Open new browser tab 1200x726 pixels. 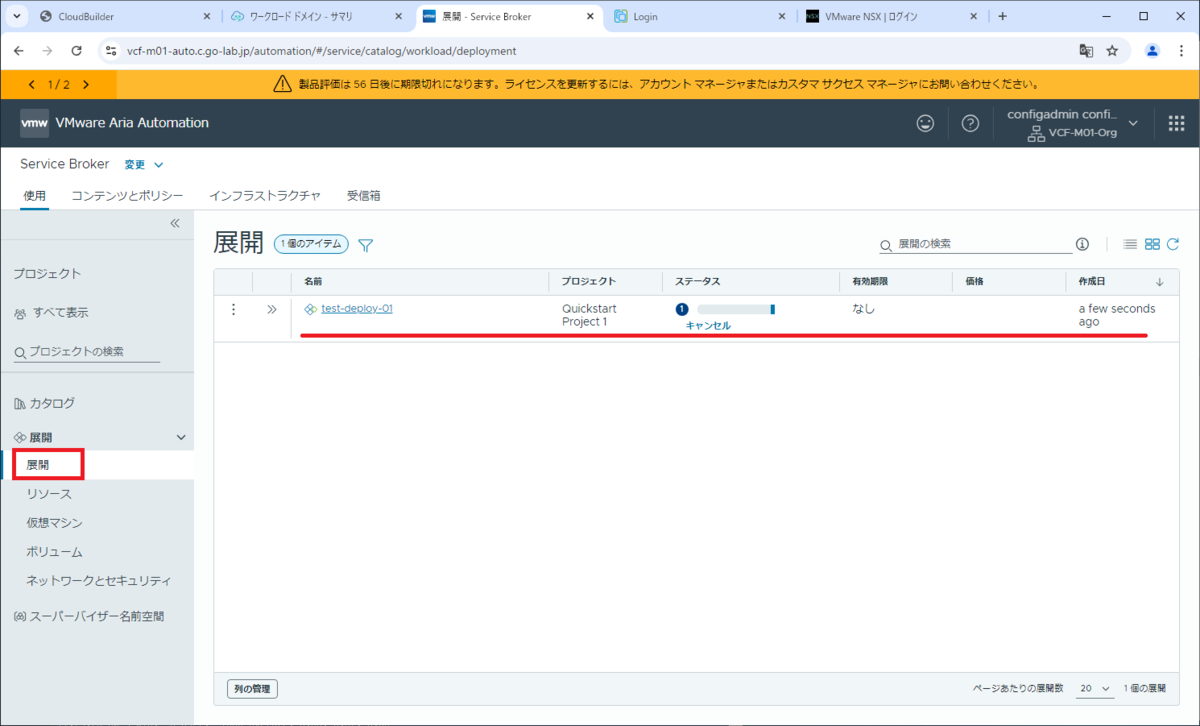pos(1003,16)
